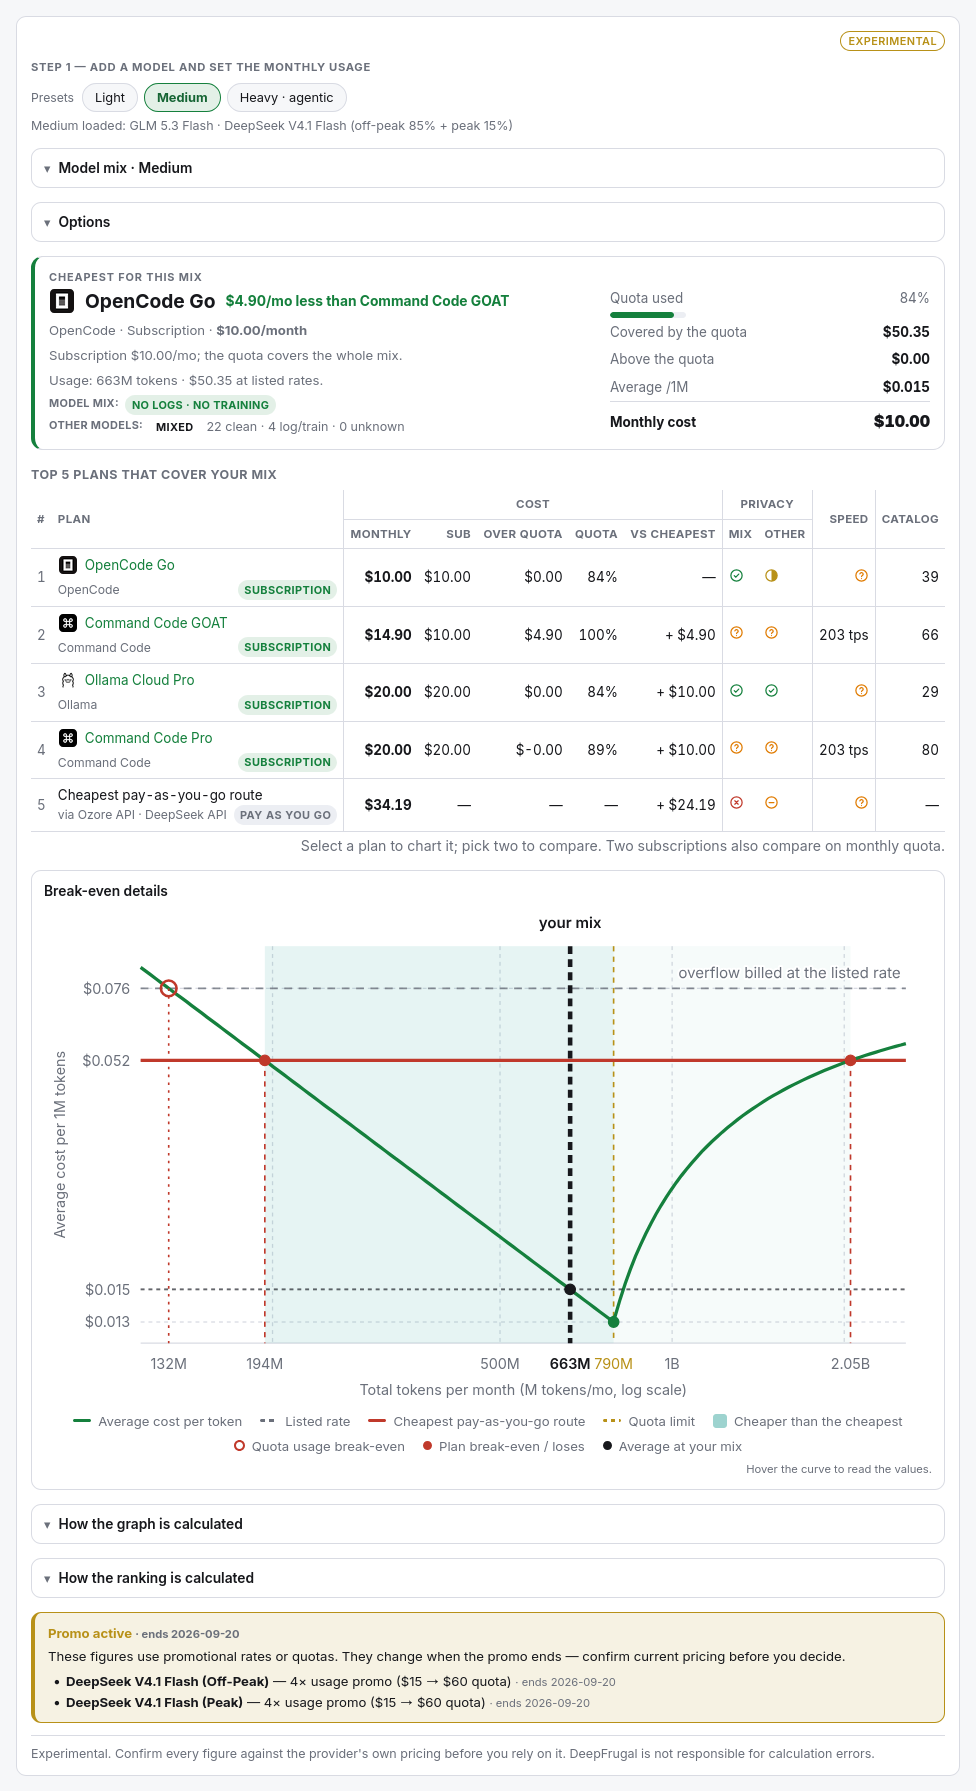This screenshot has height=1791, width=976.
Task: Click pay-as-you-go other privacy minus icon
Action: [x=772, y=803]
